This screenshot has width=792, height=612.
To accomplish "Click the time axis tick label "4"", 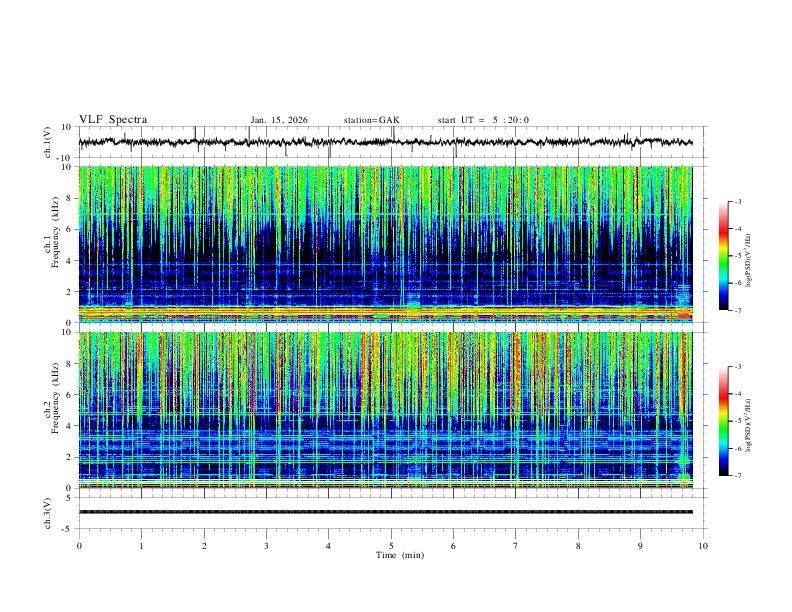I will 328,546.
